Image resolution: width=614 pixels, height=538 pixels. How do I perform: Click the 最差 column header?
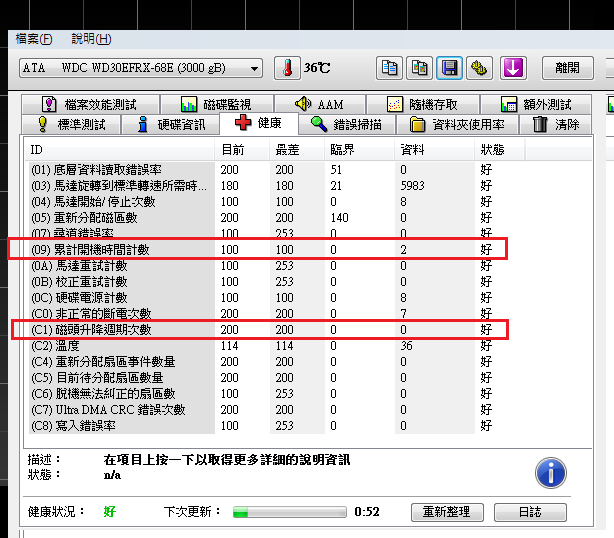click(x=297, y=150)
